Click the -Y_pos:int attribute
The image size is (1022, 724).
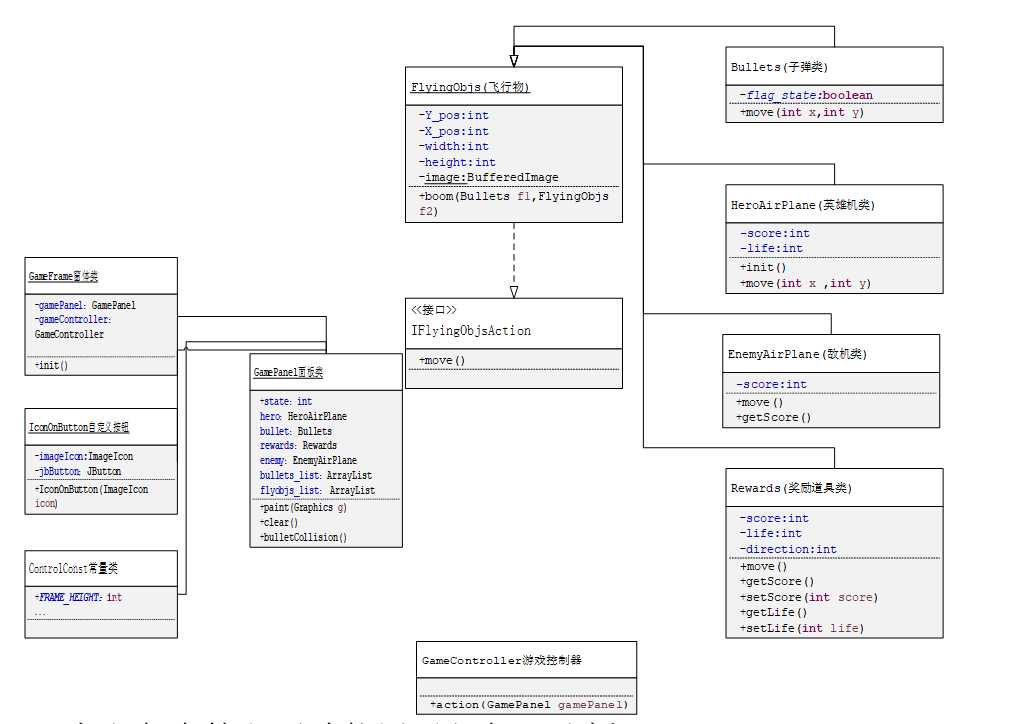(454, 115)
